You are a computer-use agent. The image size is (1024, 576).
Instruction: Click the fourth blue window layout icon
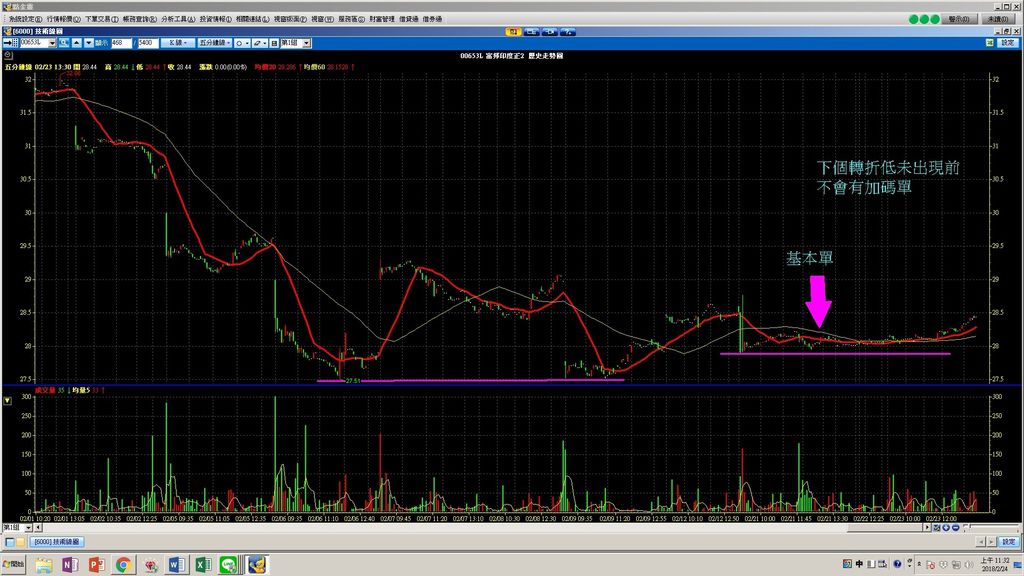point(568,31)
